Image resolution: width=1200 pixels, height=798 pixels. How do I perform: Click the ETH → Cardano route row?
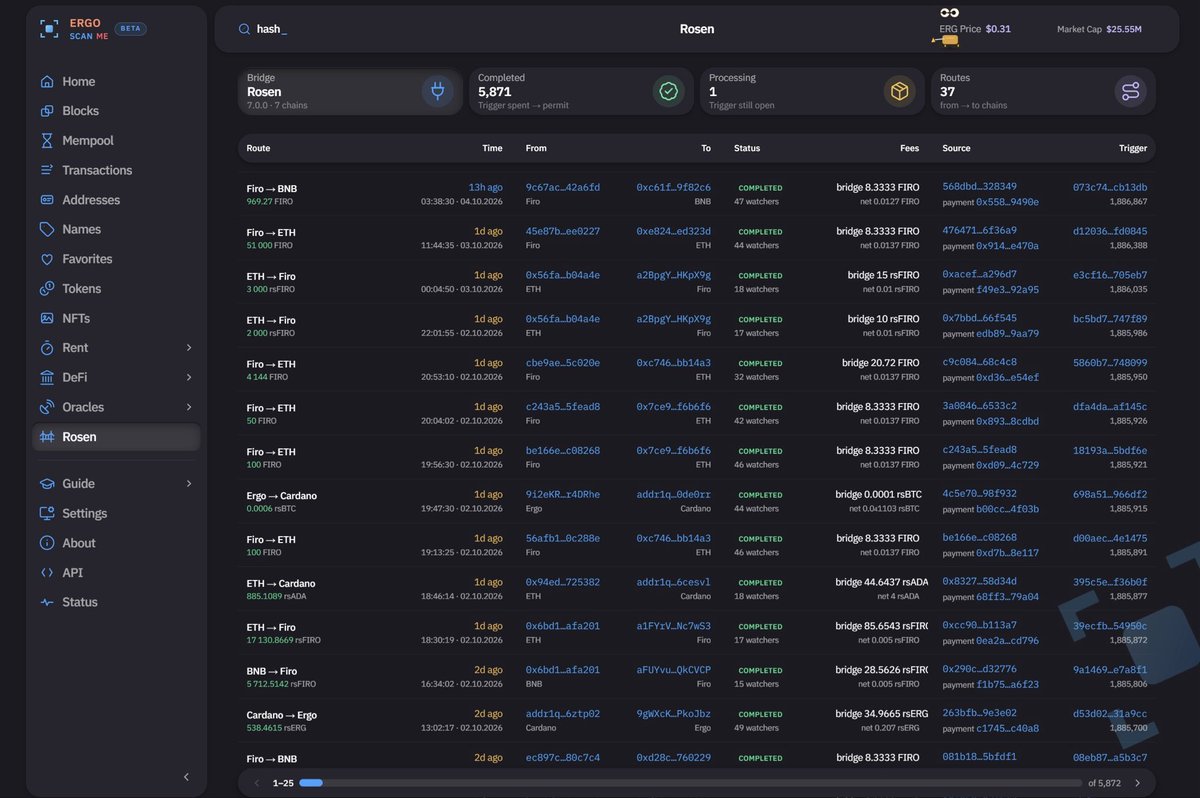click(696, 589)
